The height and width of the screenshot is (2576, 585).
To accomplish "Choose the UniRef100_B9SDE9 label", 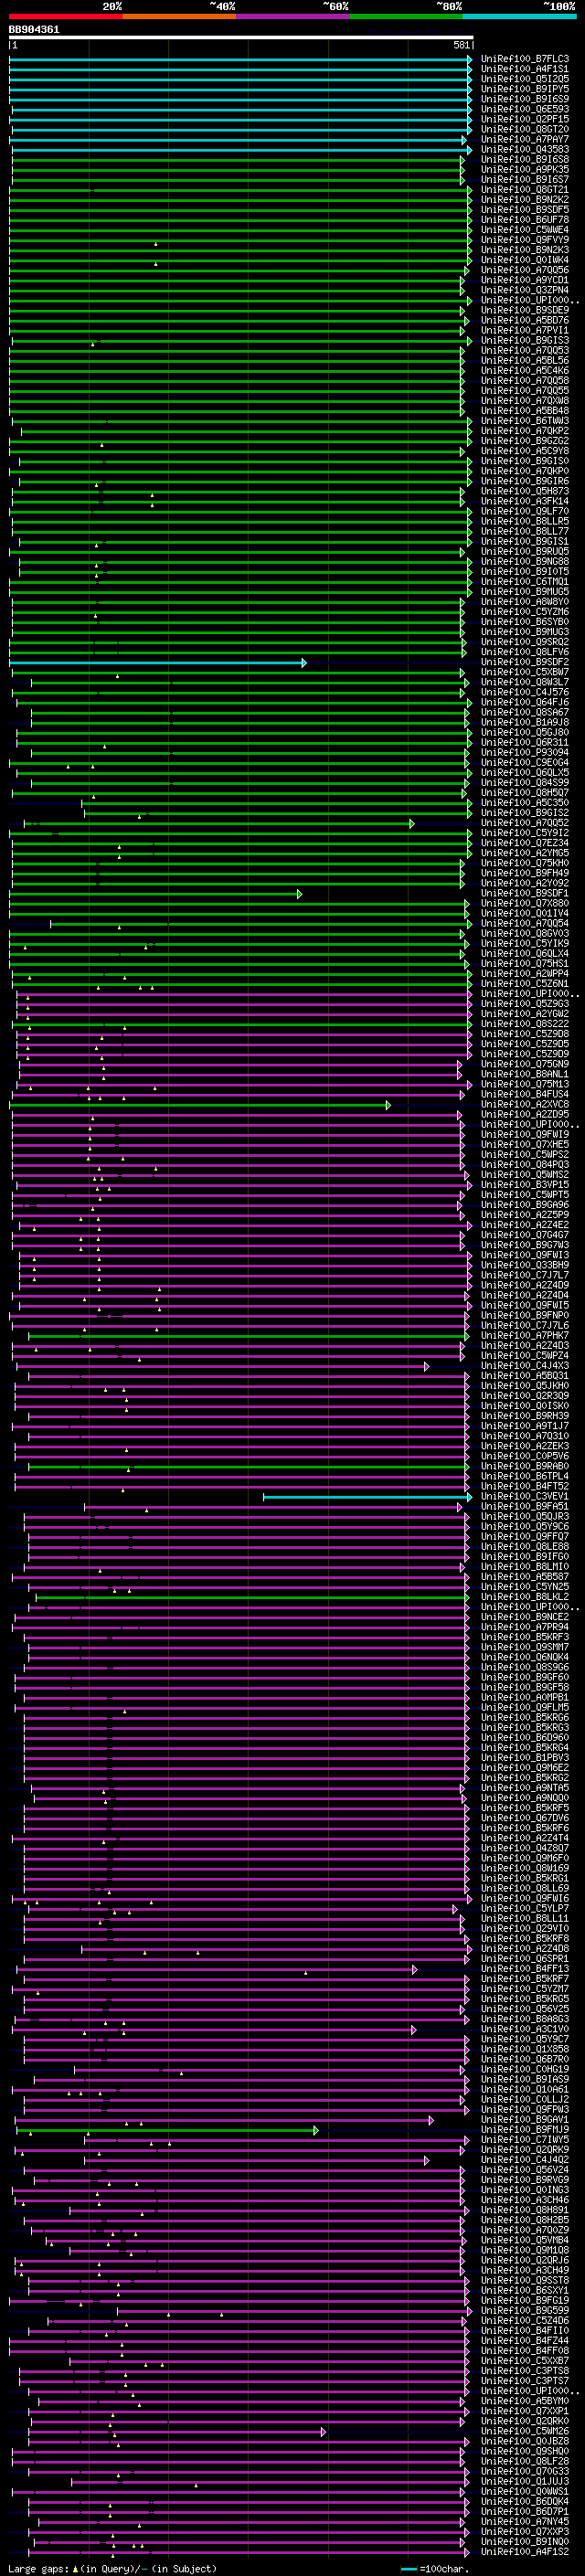I will point(525,310).
